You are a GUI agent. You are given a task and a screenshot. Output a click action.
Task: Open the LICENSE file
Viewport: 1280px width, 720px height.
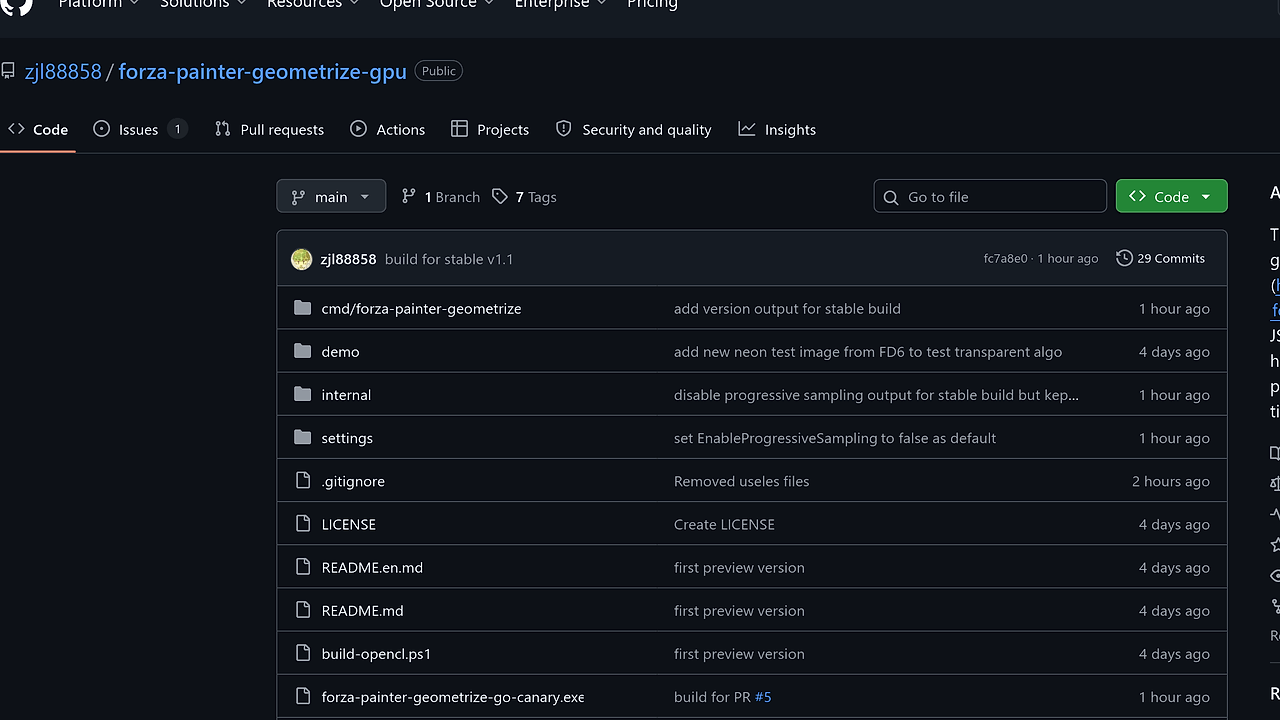[x=348, y=523]
